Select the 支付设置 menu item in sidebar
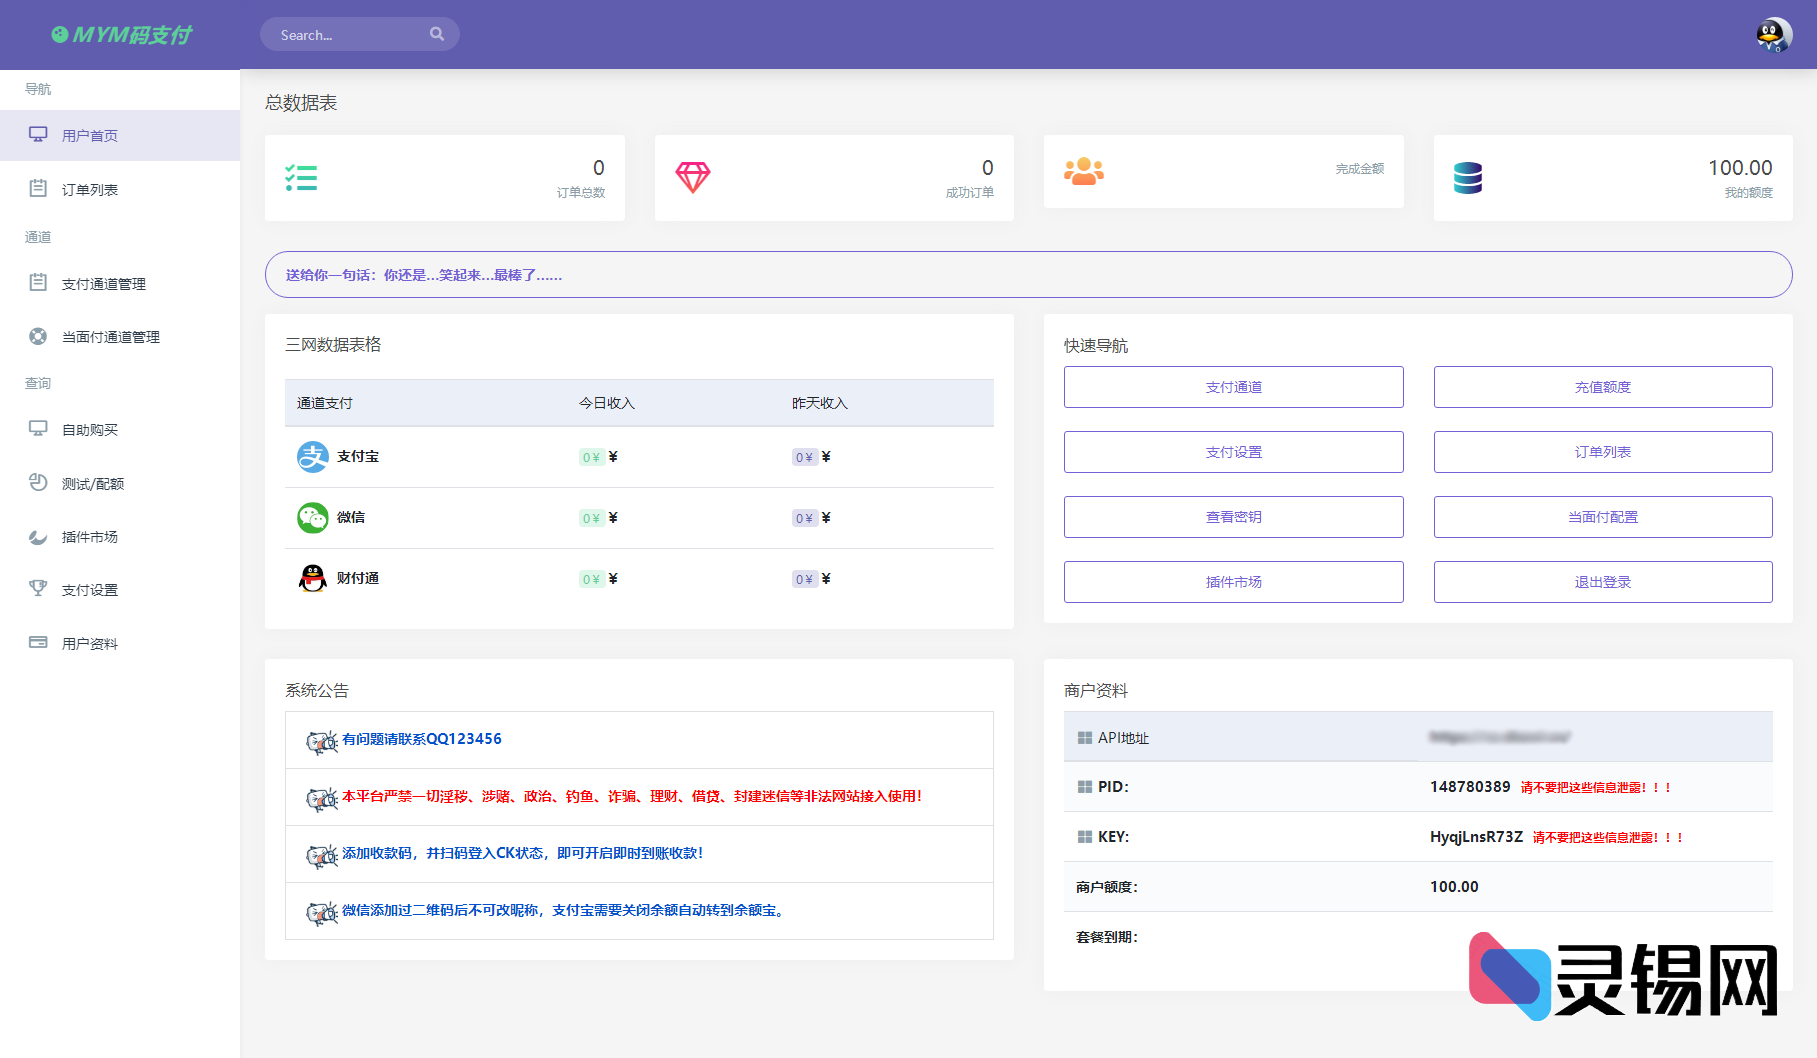This screenshot has height=1058, width=1817. pos(88,589)
